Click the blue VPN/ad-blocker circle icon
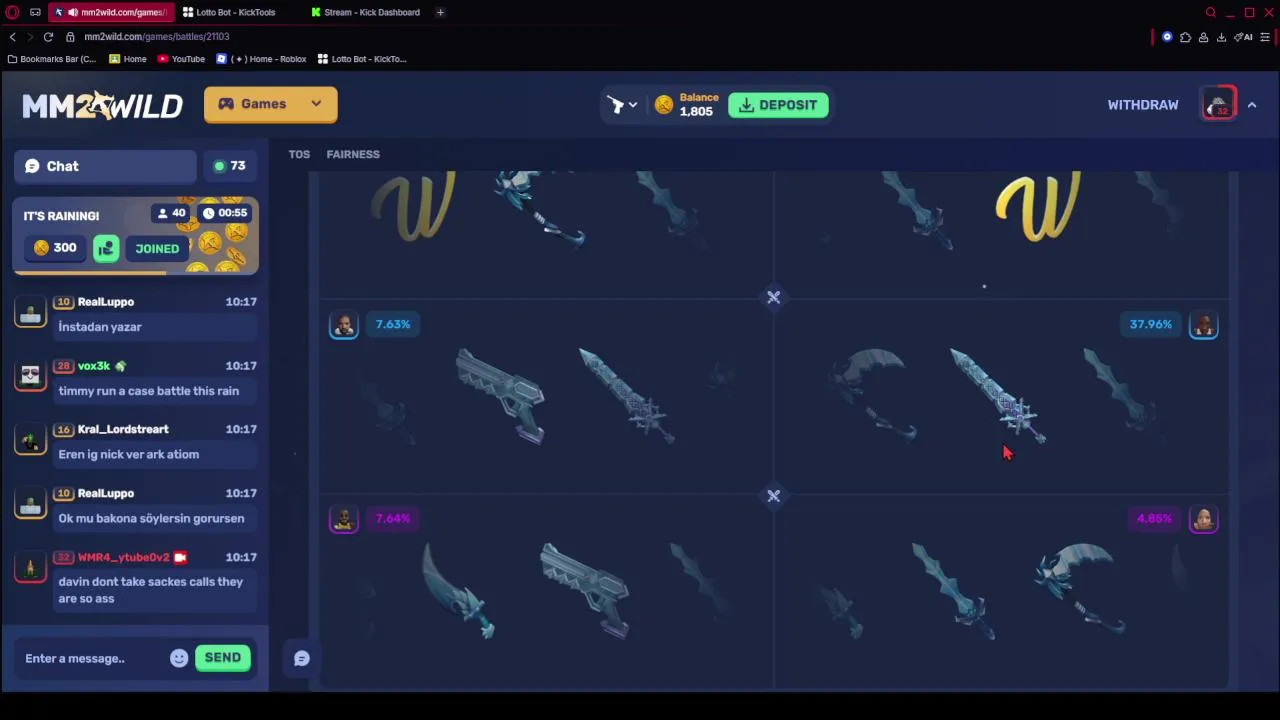 click(1167, 37)
